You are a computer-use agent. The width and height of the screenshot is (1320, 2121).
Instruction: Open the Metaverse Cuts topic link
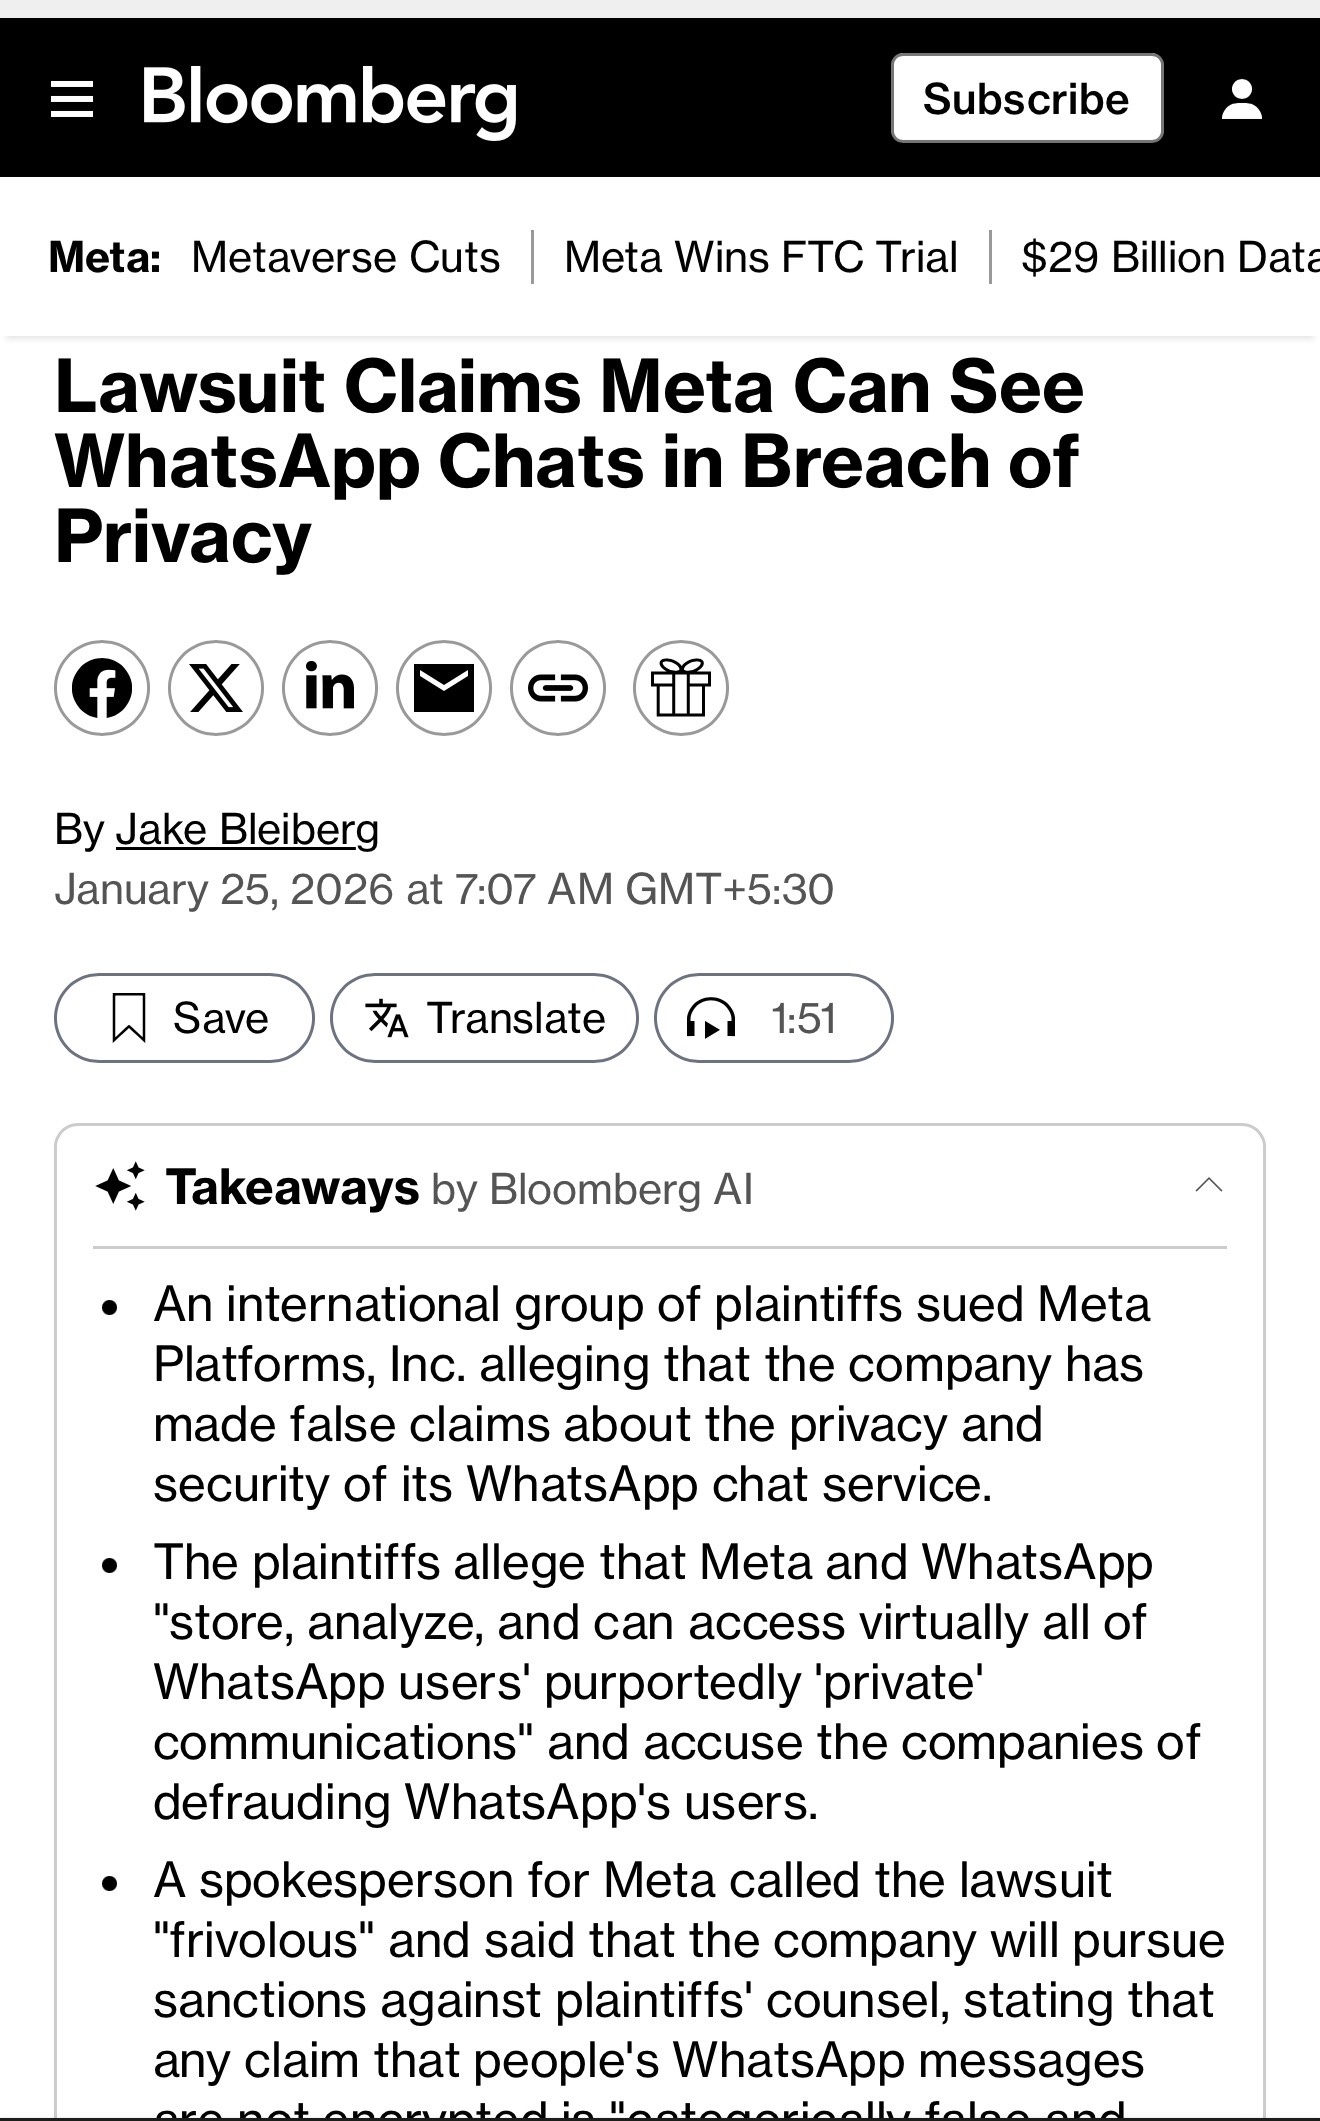click(x=345, y=257)
